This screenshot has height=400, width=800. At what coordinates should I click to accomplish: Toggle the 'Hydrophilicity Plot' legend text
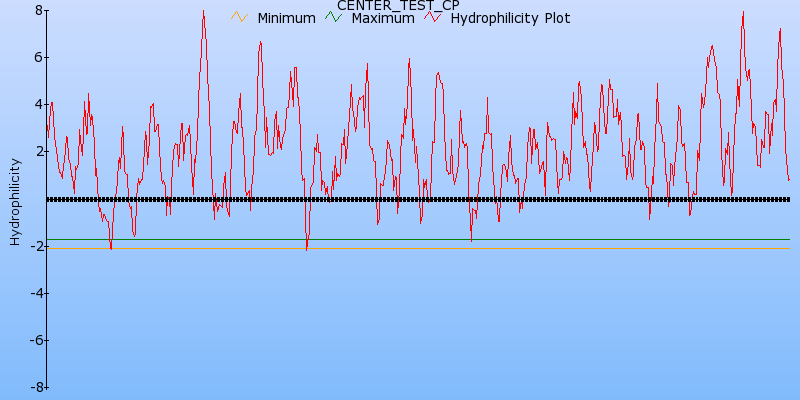point(510,18)
